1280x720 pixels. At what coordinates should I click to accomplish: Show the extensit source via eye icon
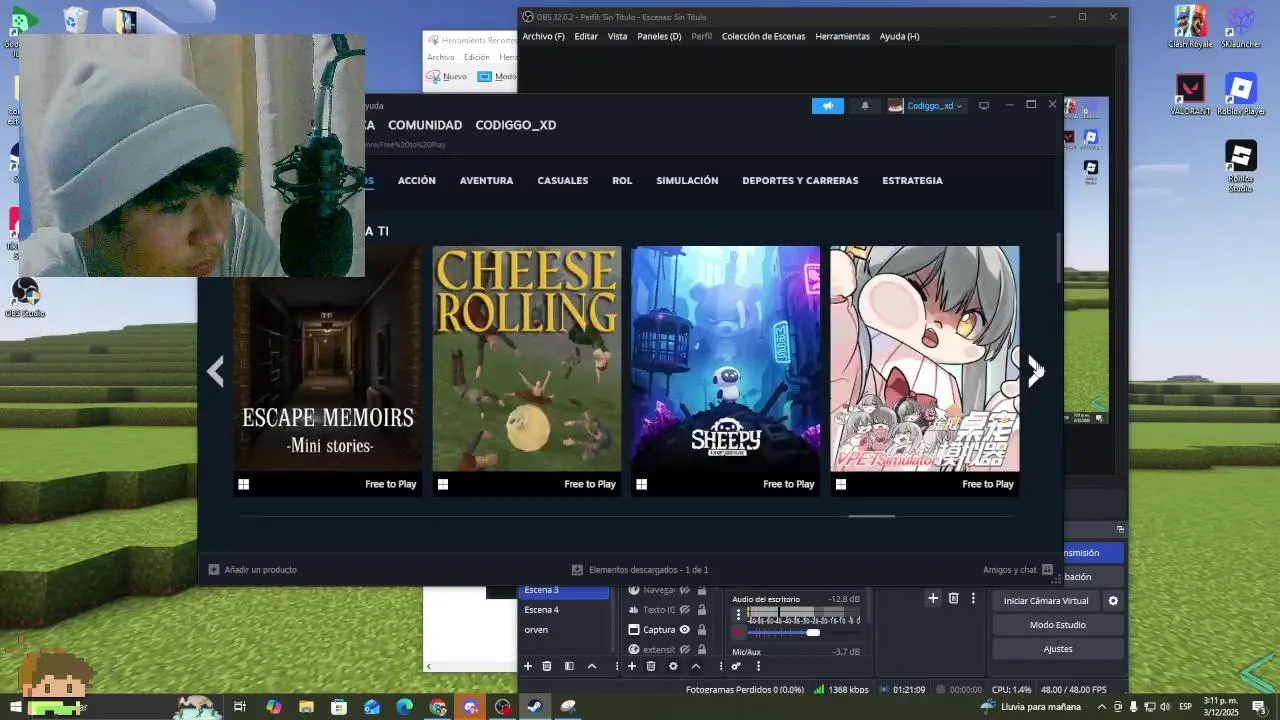click(685, 650)
